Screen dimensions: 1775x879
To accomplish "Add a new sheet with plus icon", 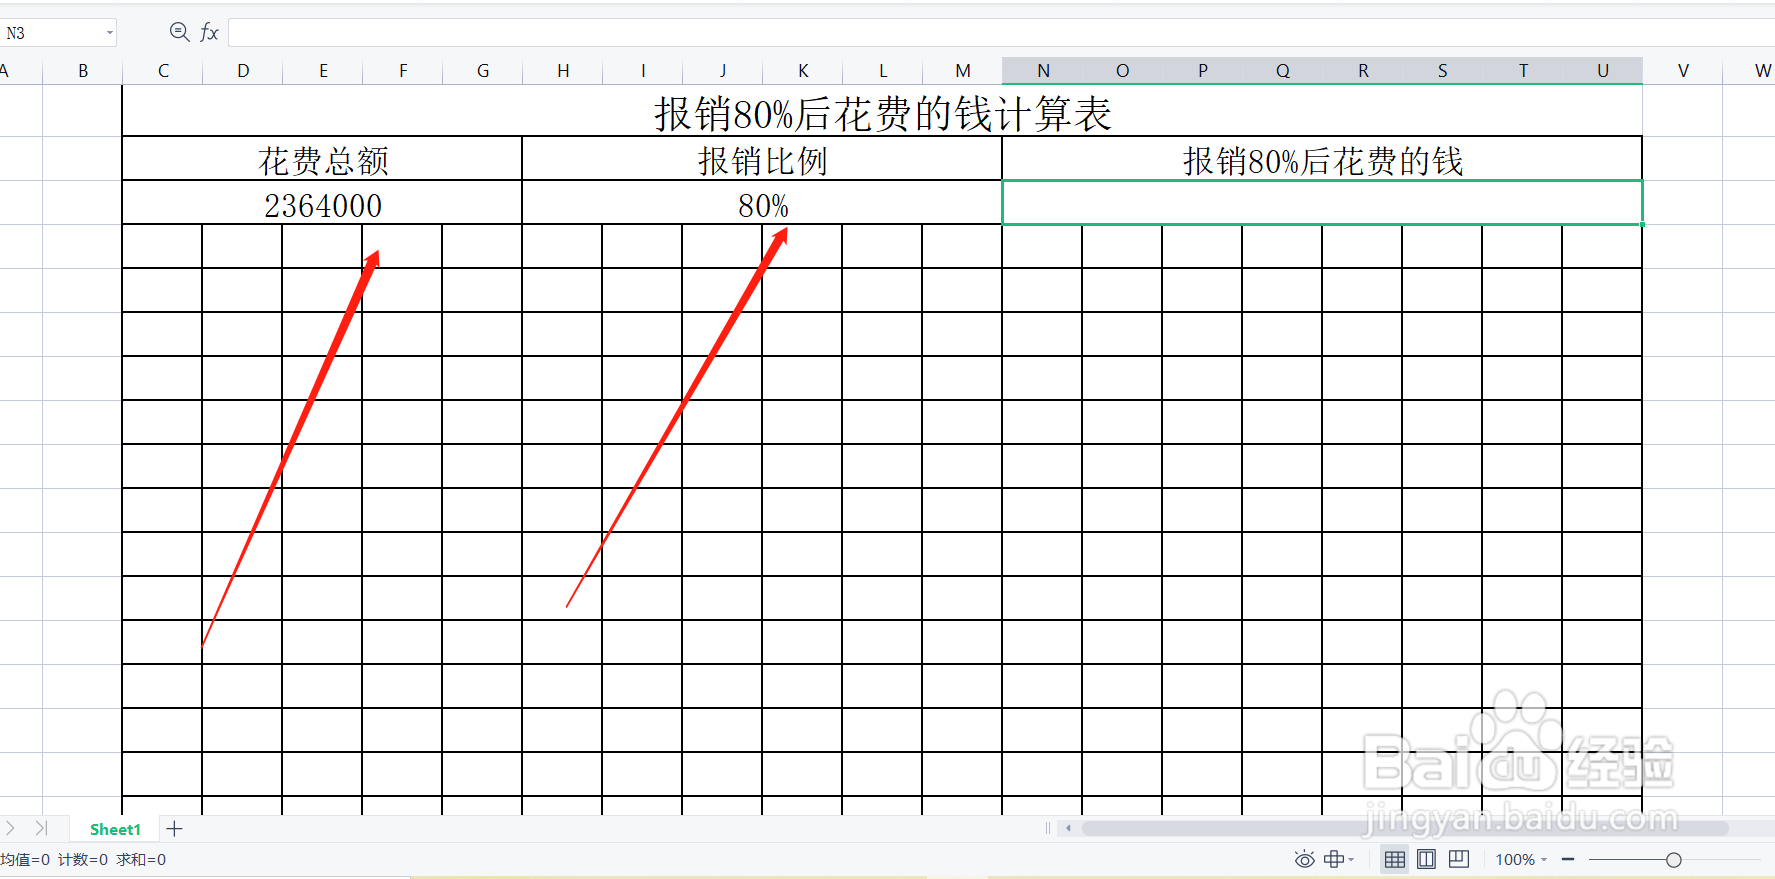I will point(174,829).
